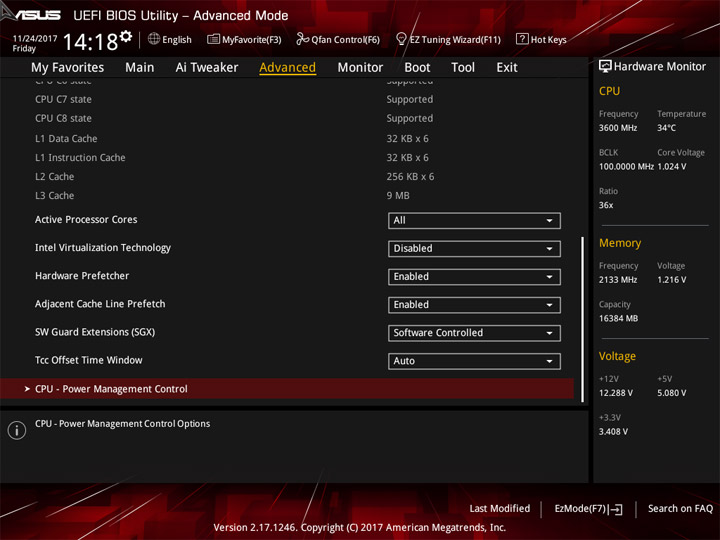Image resolution: width=720 pixels, height=540 pixels.
Task: Click the globe language icon
Action: pyautogui.click(x=154, y=39)
